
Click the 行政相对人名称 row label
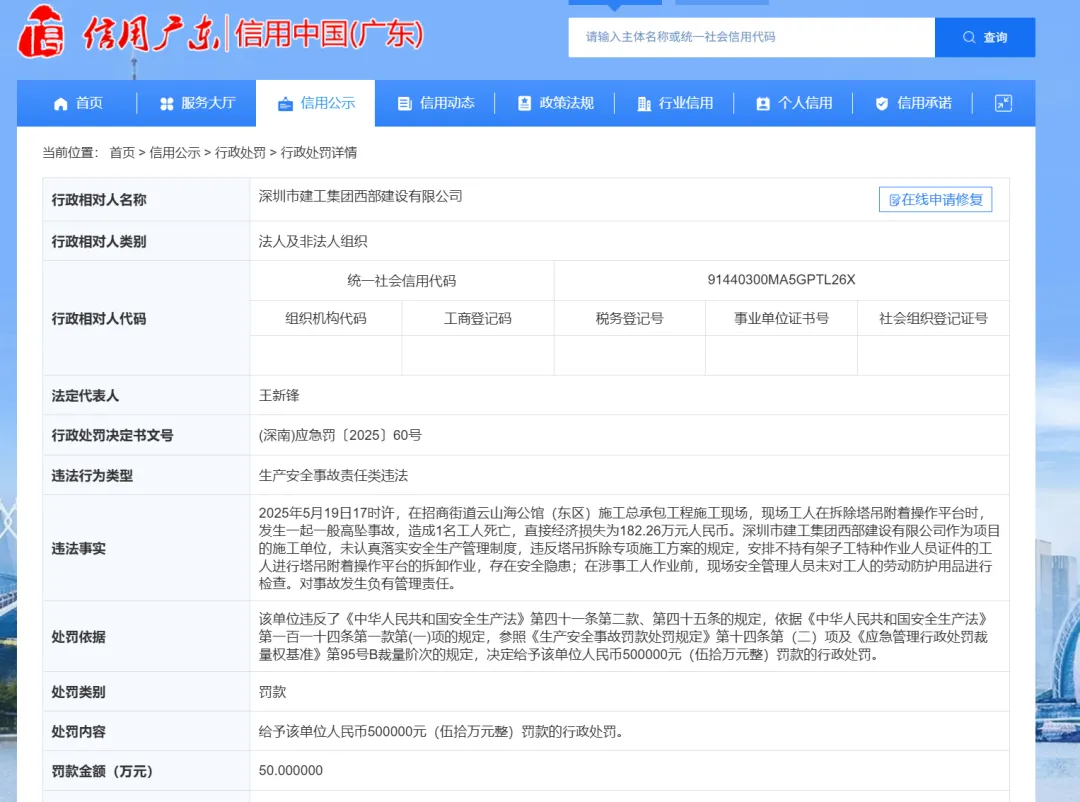click(98, 200)
